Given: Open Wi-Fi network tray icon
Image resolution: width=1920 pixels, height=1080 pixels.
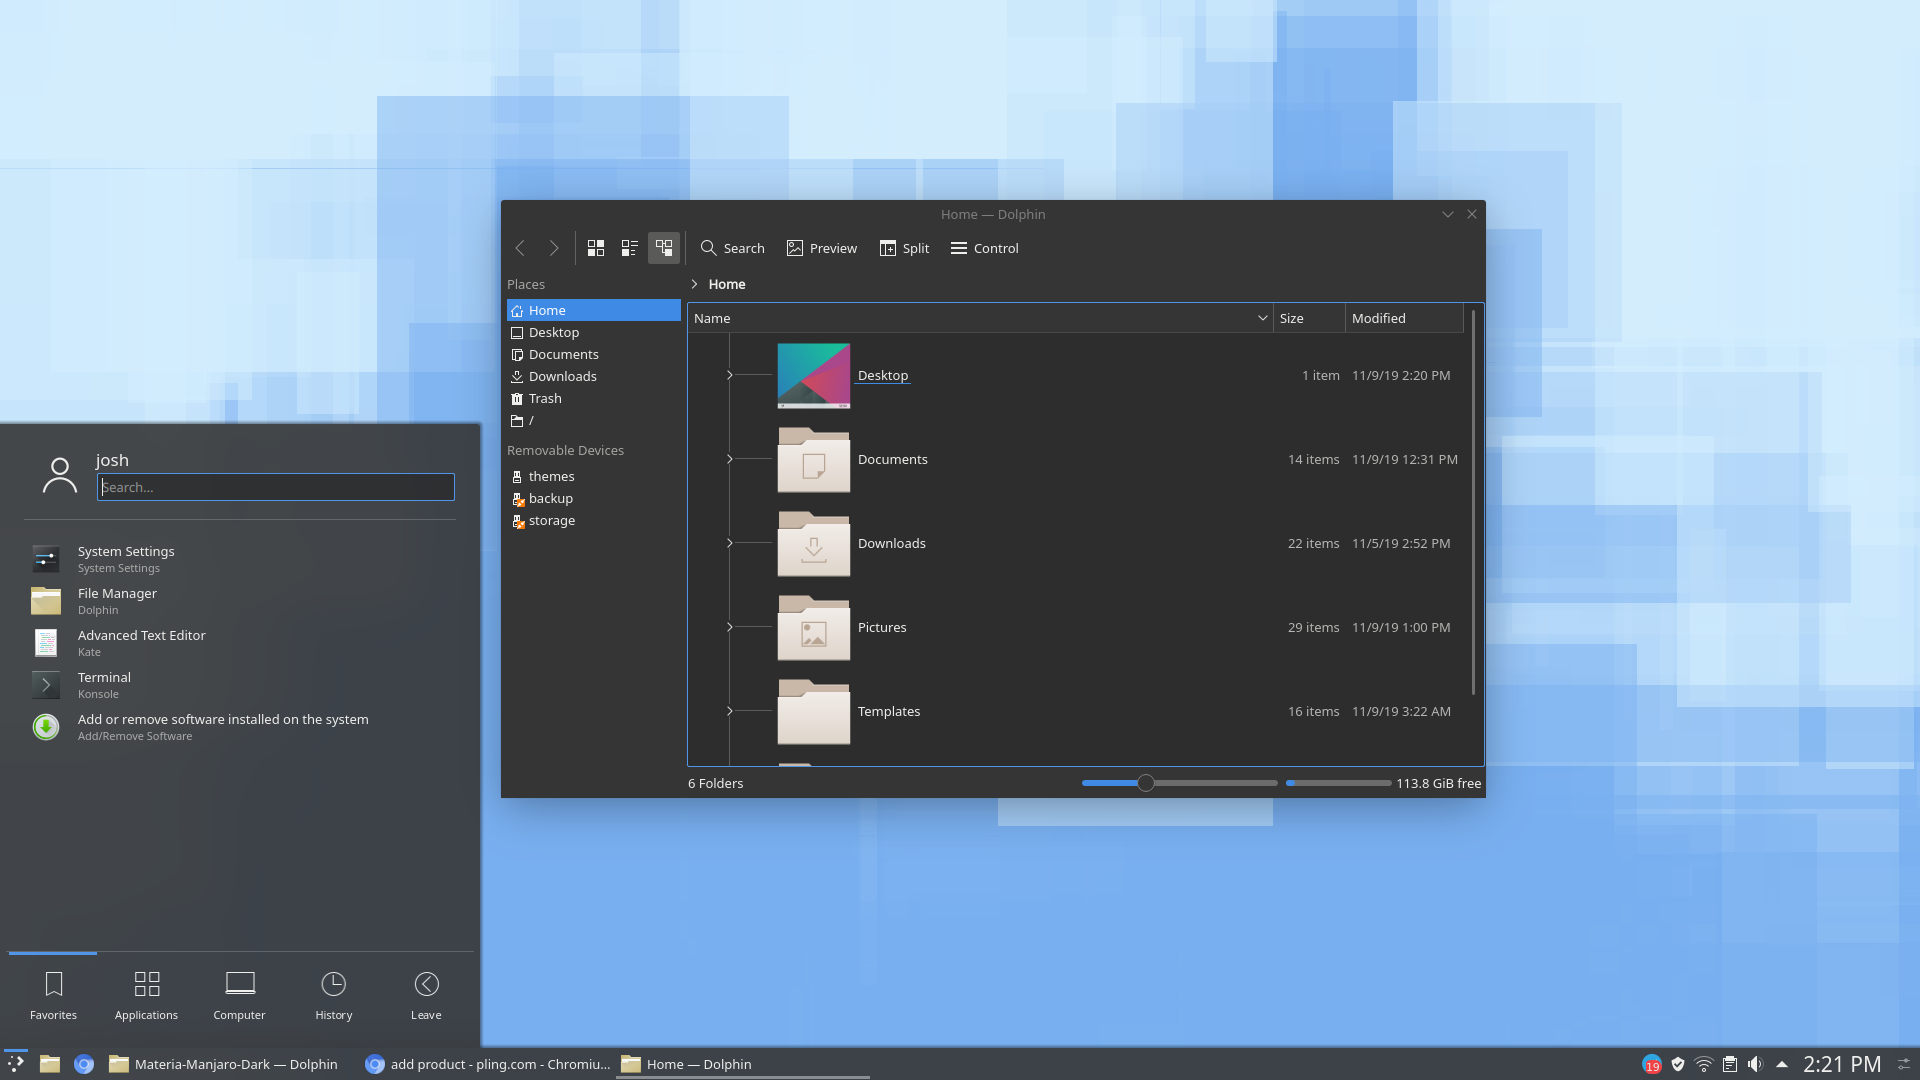Looking at the screenshot, I should pos(1704,1064).
